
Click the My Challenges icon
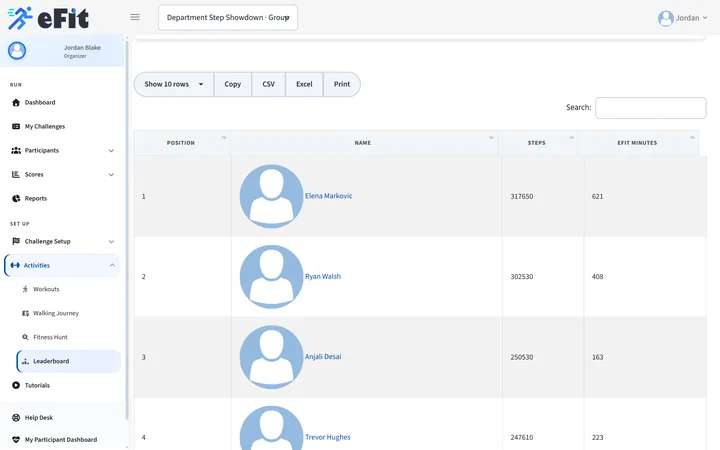[16, 126]
